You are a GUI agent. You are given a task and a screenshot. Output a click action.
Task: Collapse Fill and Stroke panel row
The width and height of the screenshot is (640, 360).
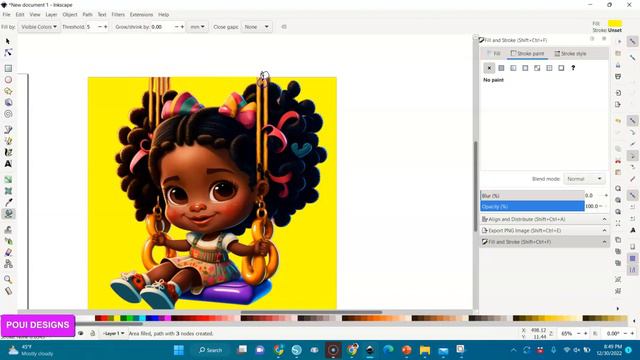(544, 242)
